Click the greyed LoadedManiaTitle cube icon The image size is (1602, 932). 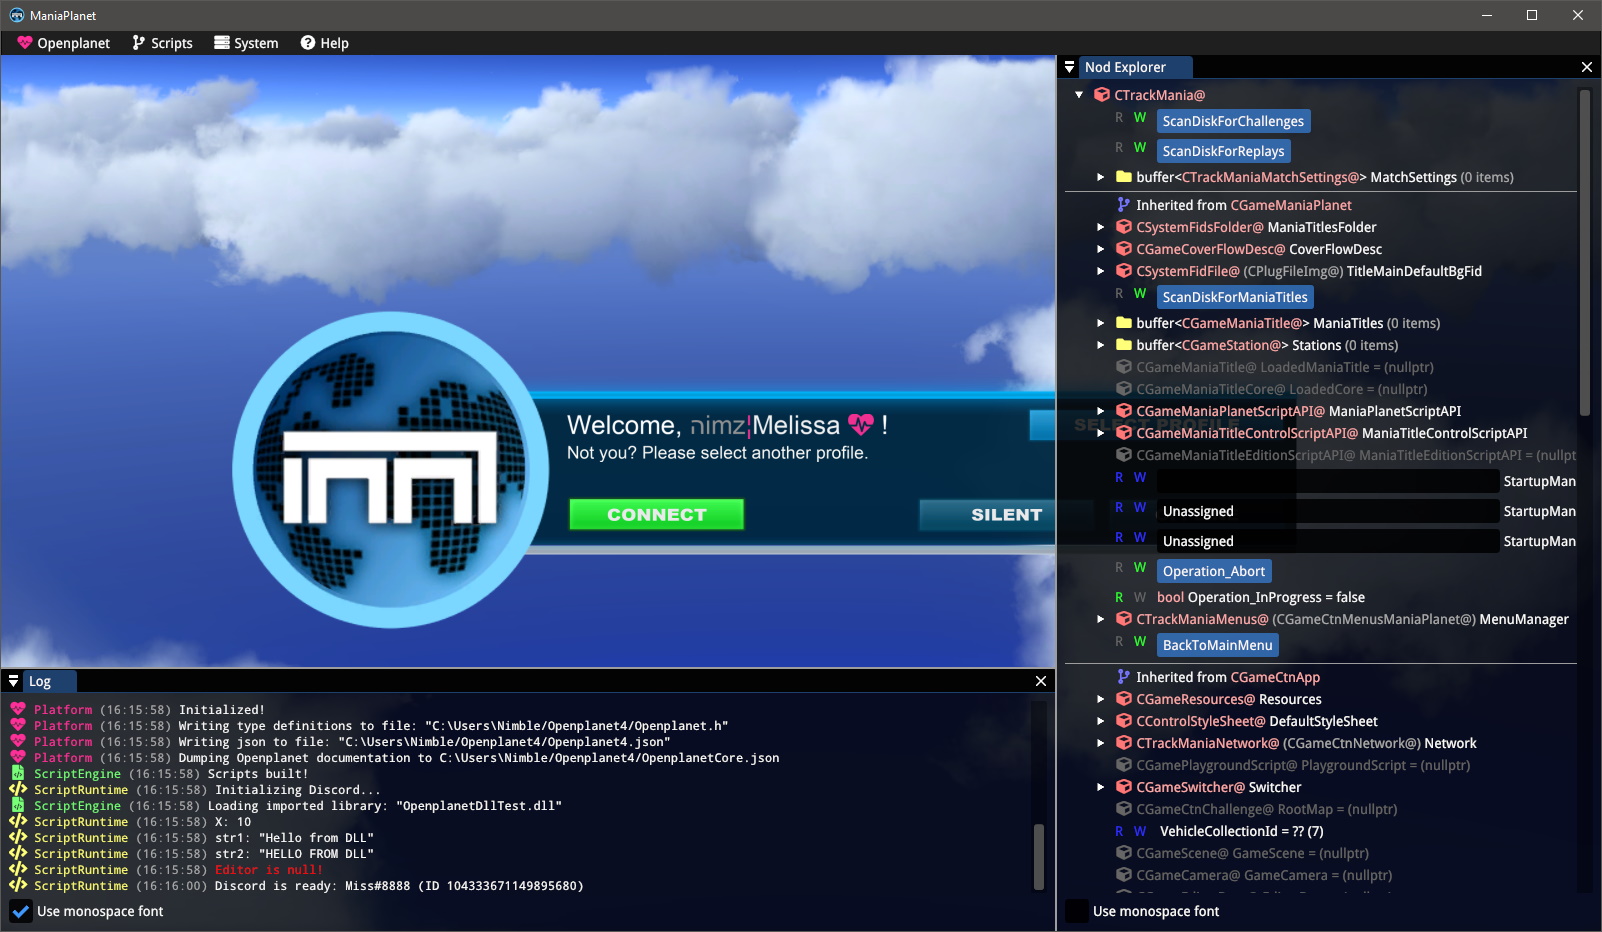point(1123,367)
